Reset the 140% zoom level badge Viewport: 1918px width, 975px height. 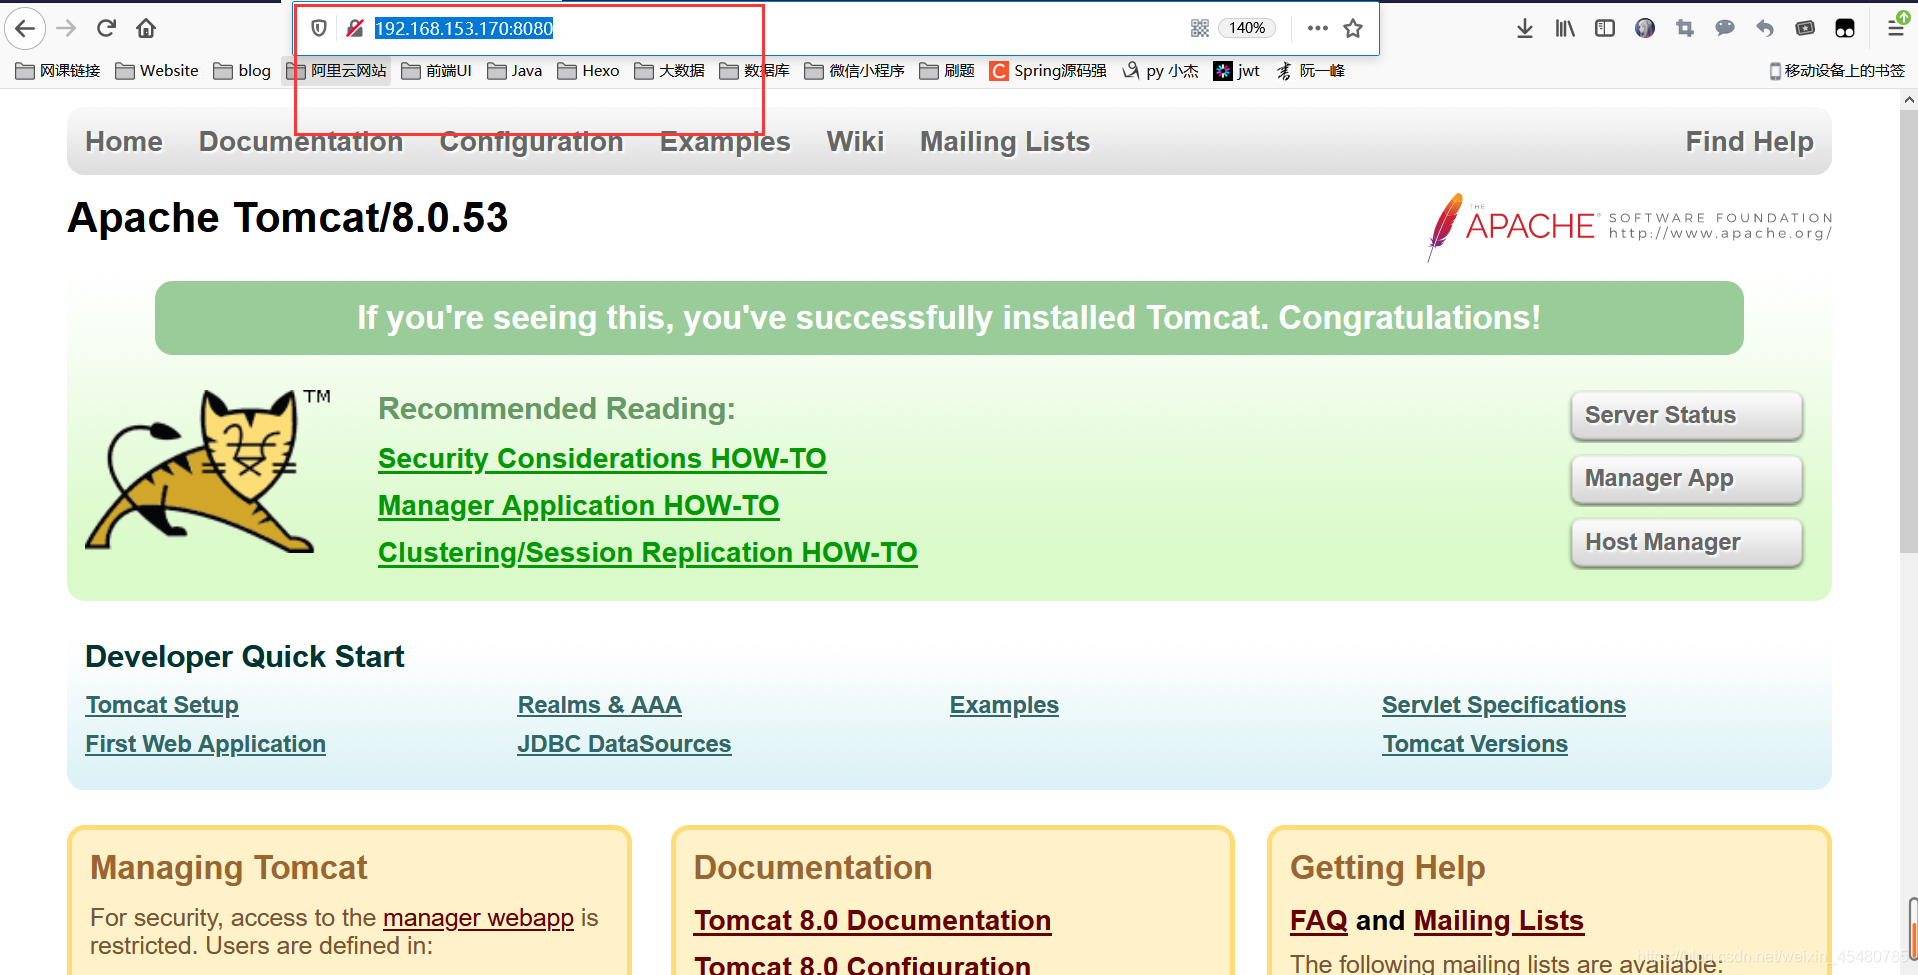1247,28
